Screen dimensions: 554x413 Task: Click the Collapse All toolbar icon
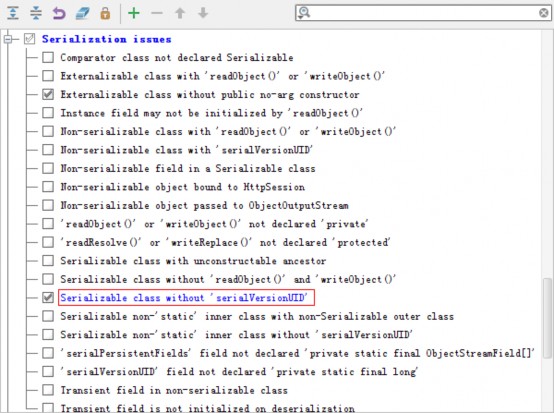[36, 13]
